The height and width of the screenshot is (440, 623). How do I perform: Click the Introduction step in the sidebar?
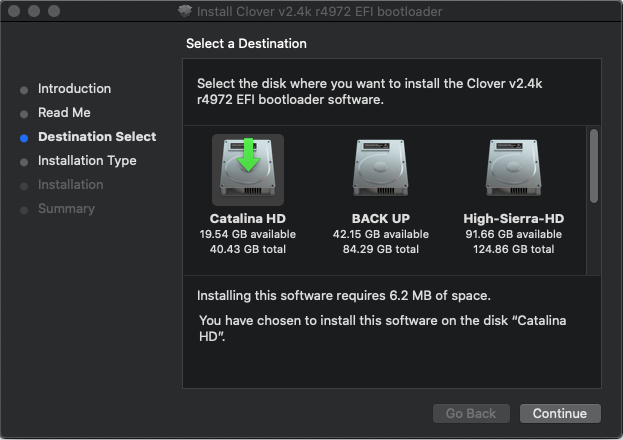74,89
